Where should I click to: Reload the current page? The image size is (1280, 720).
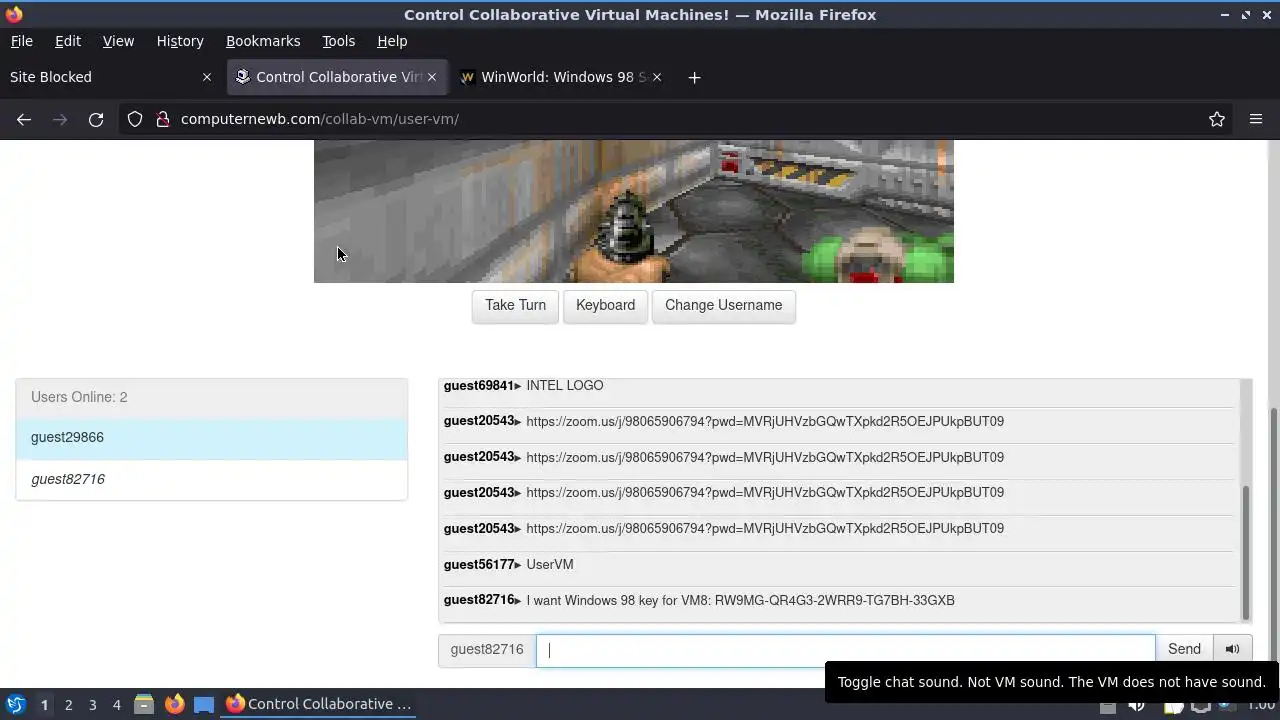(96, 119)
